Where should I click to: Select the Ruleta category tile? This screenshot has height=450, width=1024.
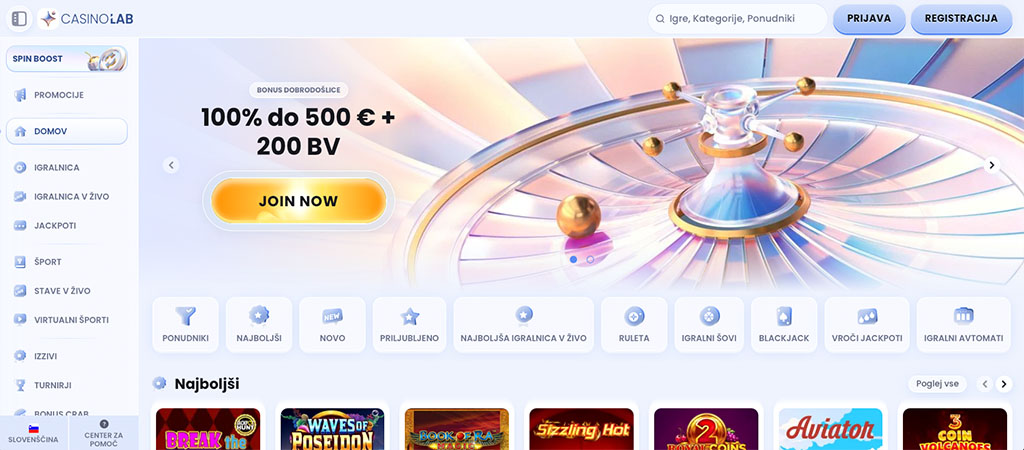[x=634, y=325]
